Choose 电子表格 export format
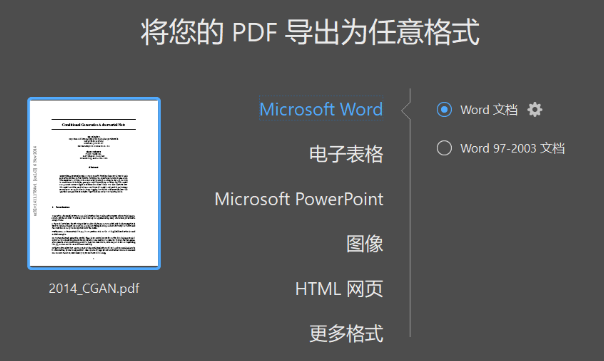This screenshot has width=604, height=361. pyautogui.click(x=346, y=154)
